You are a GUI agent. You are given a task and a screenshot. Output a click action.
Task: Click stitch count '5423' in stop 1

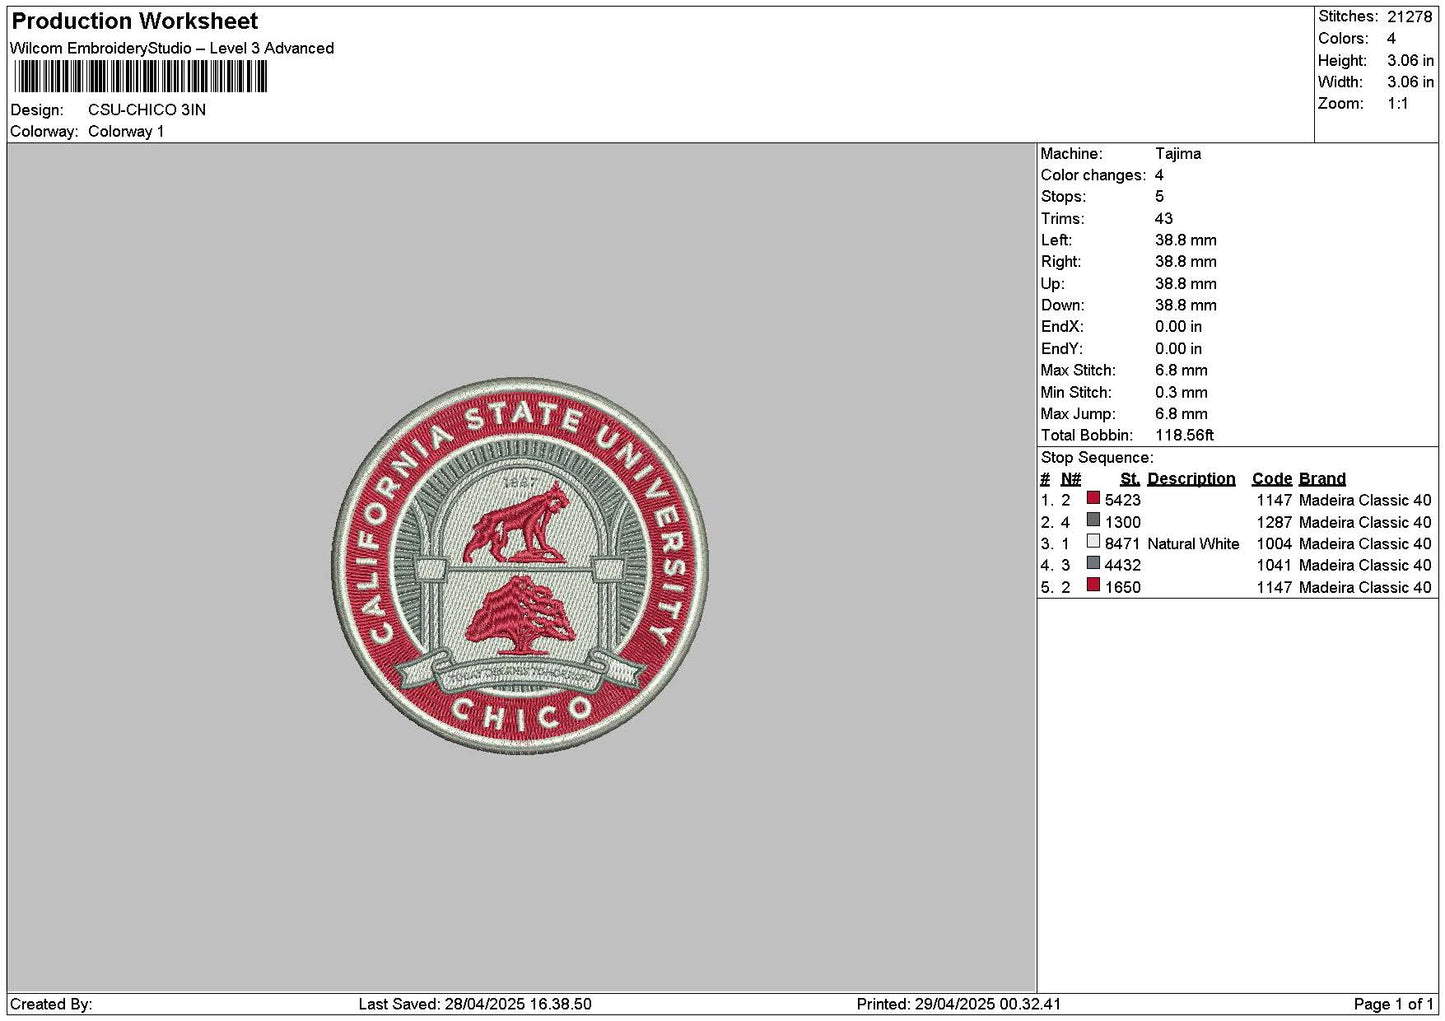1123,501
